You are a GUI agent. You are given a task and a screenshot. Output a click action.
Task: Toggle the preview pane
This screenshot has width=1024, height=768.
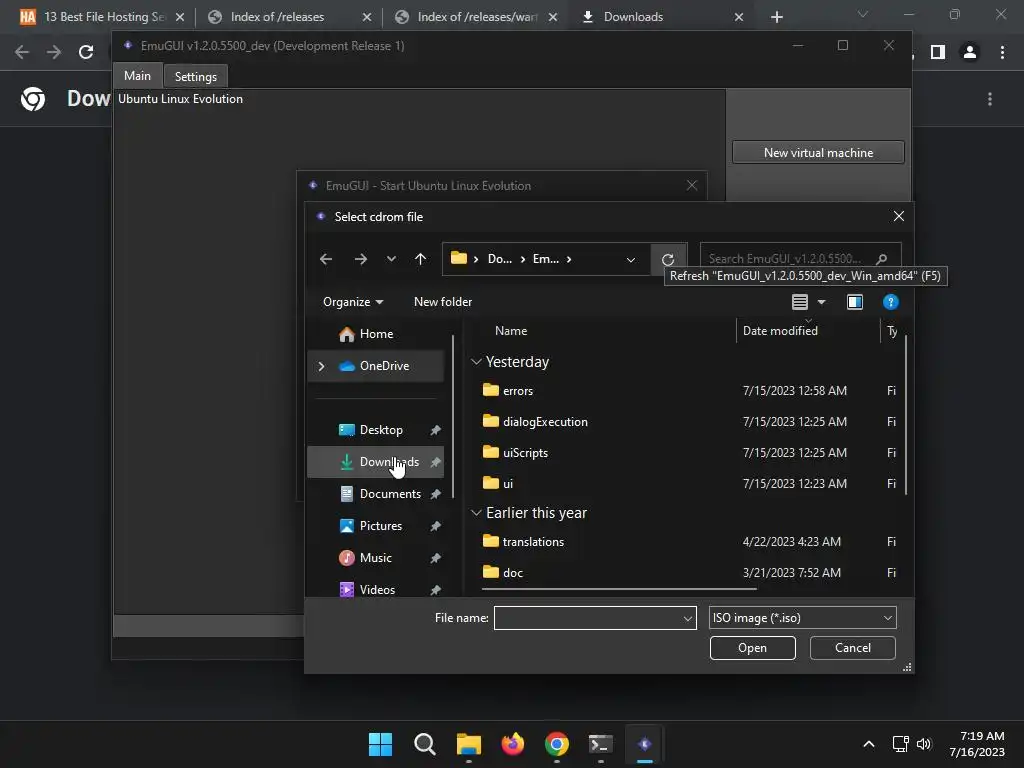tap(855, 302)
